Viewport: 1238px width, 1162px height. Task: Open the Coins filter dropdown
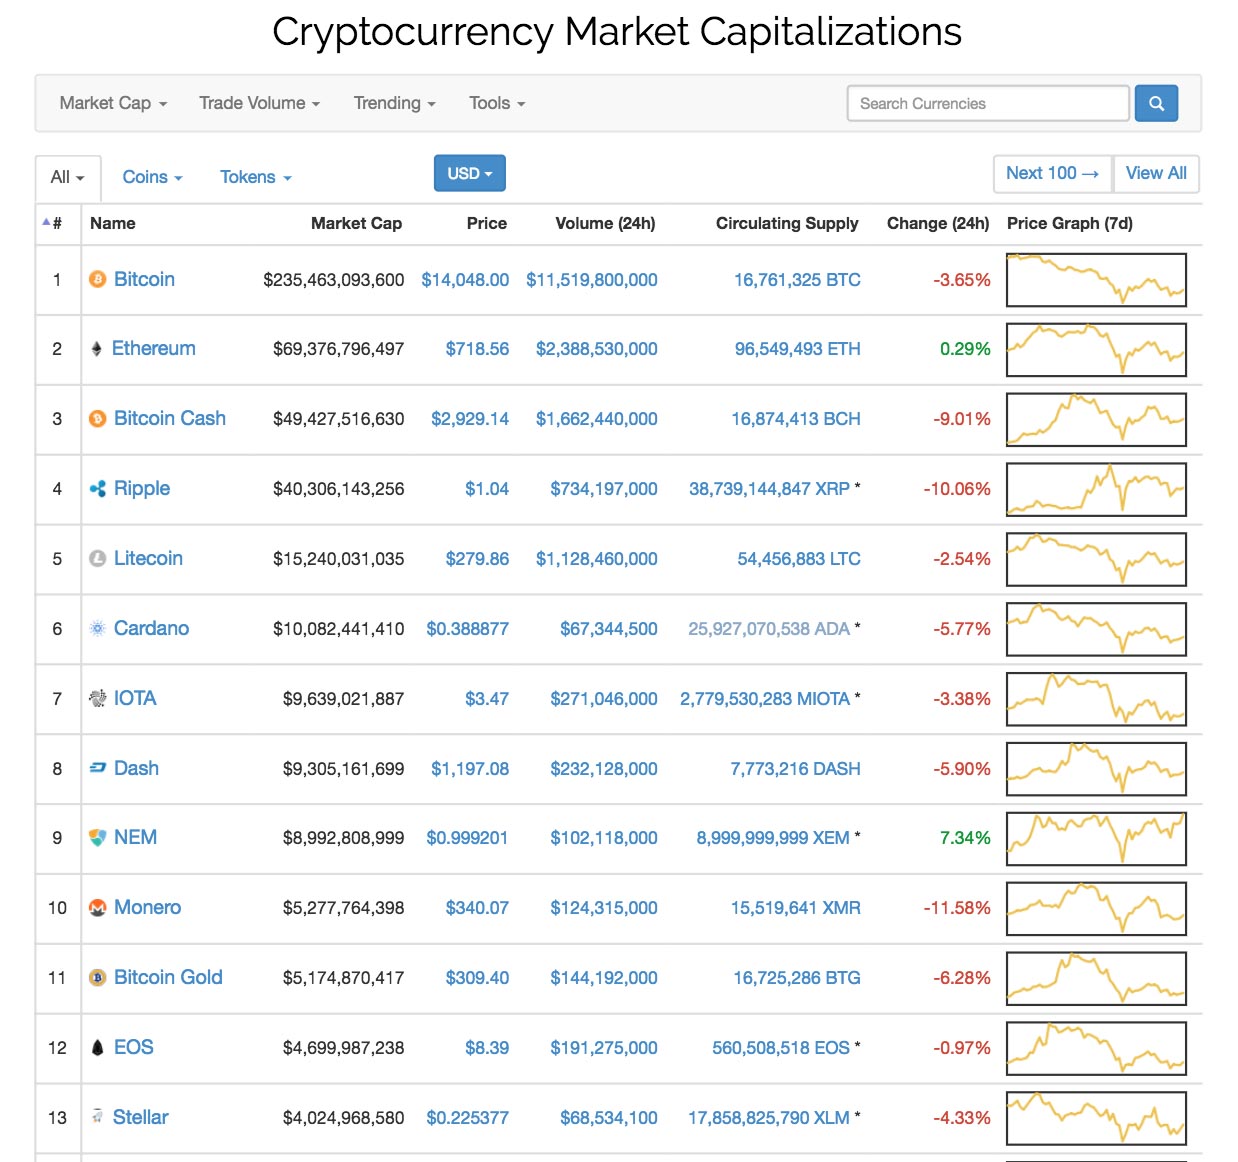[152, 177]
